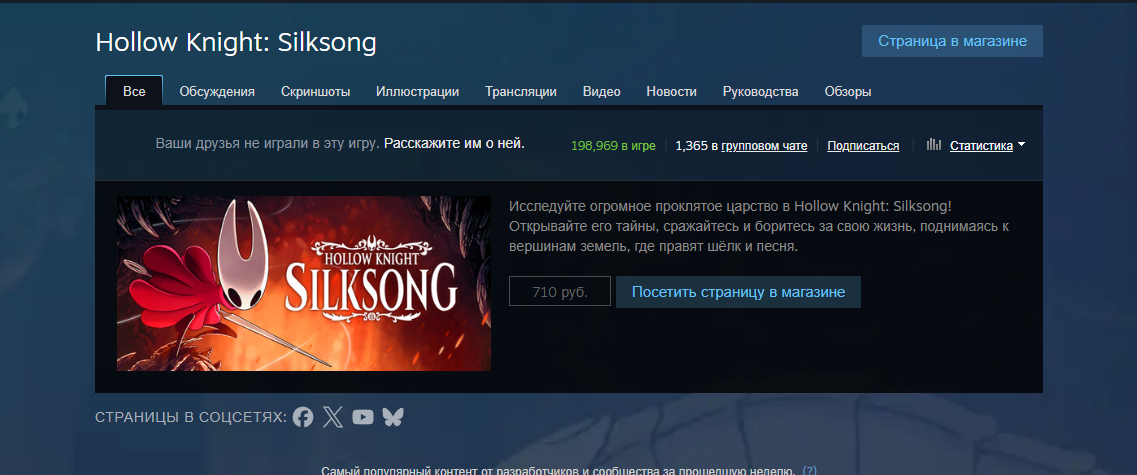Select the Обзоры tab
The height and width of the screenshot is (475, 1137).
(848, 91)
